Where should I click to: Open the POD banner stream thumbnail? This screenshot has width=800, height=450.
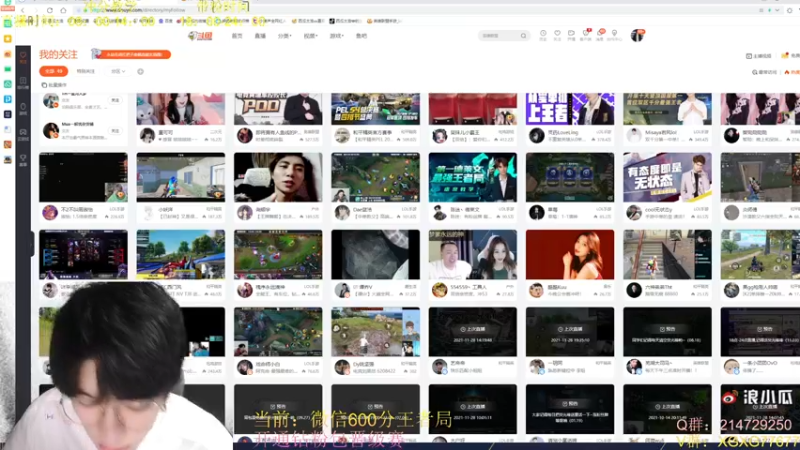278,109
